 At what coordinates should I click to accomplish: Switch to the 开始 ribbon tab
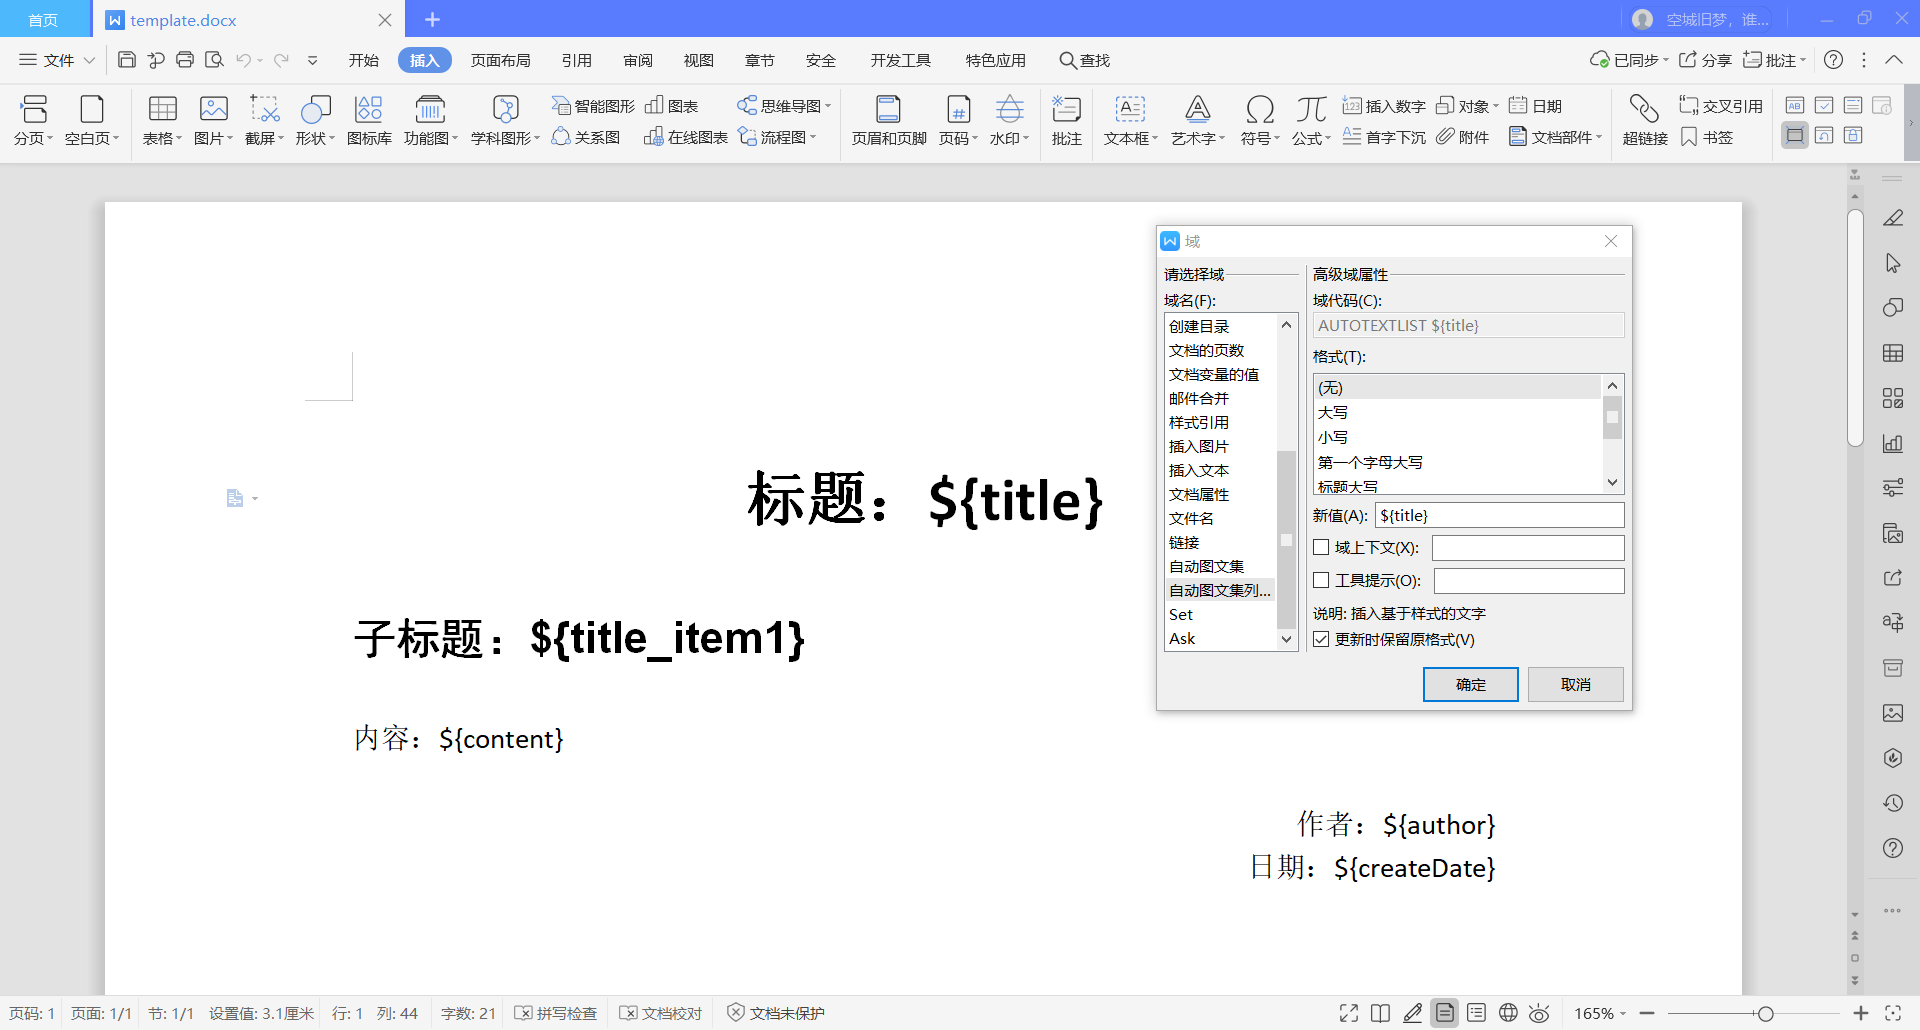(364, 60)
